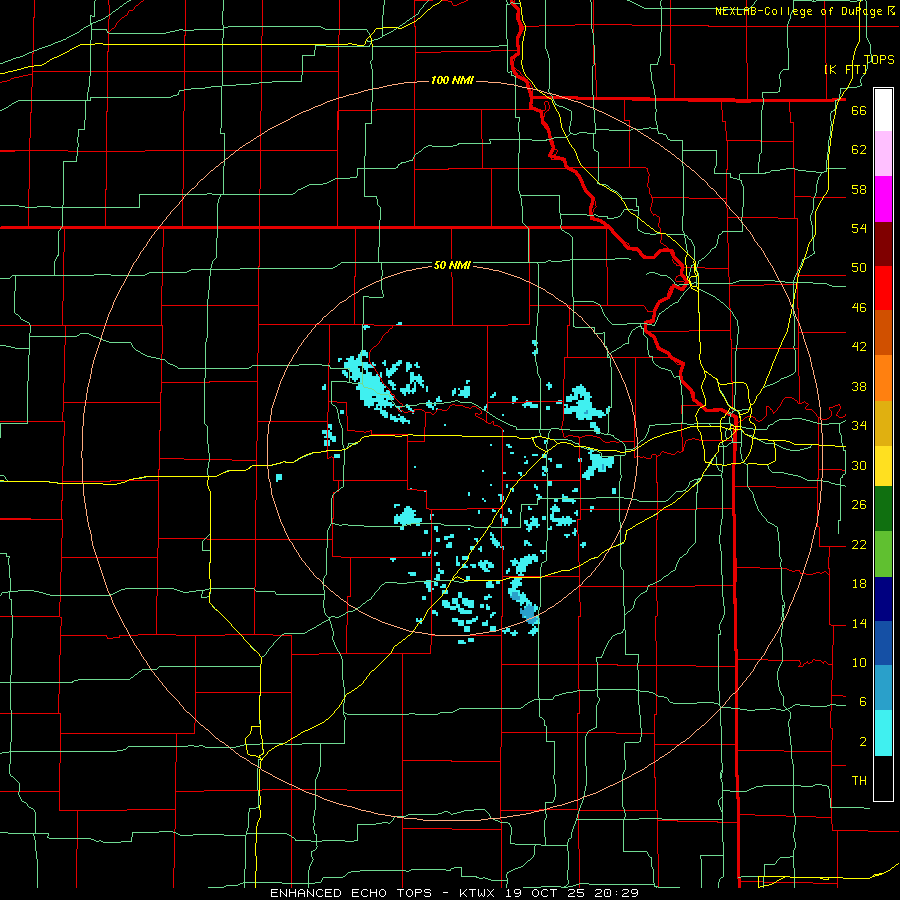Screen dimensions: 900x900
Task: Click the yellow legend swatch
Action: coord(883,466)
